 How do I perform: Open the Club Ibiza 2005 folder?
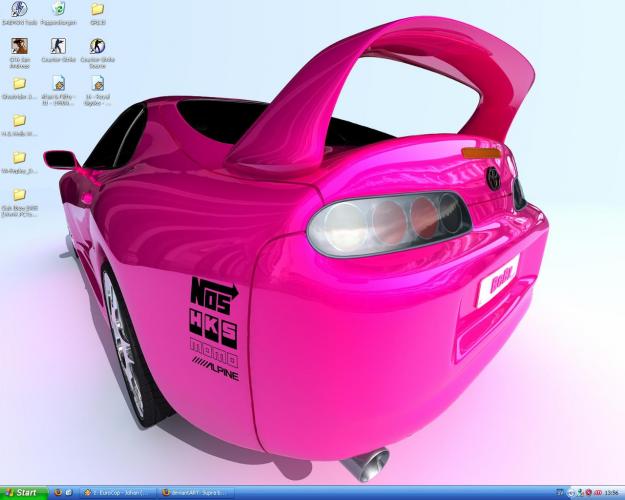[x=19, y=196]
